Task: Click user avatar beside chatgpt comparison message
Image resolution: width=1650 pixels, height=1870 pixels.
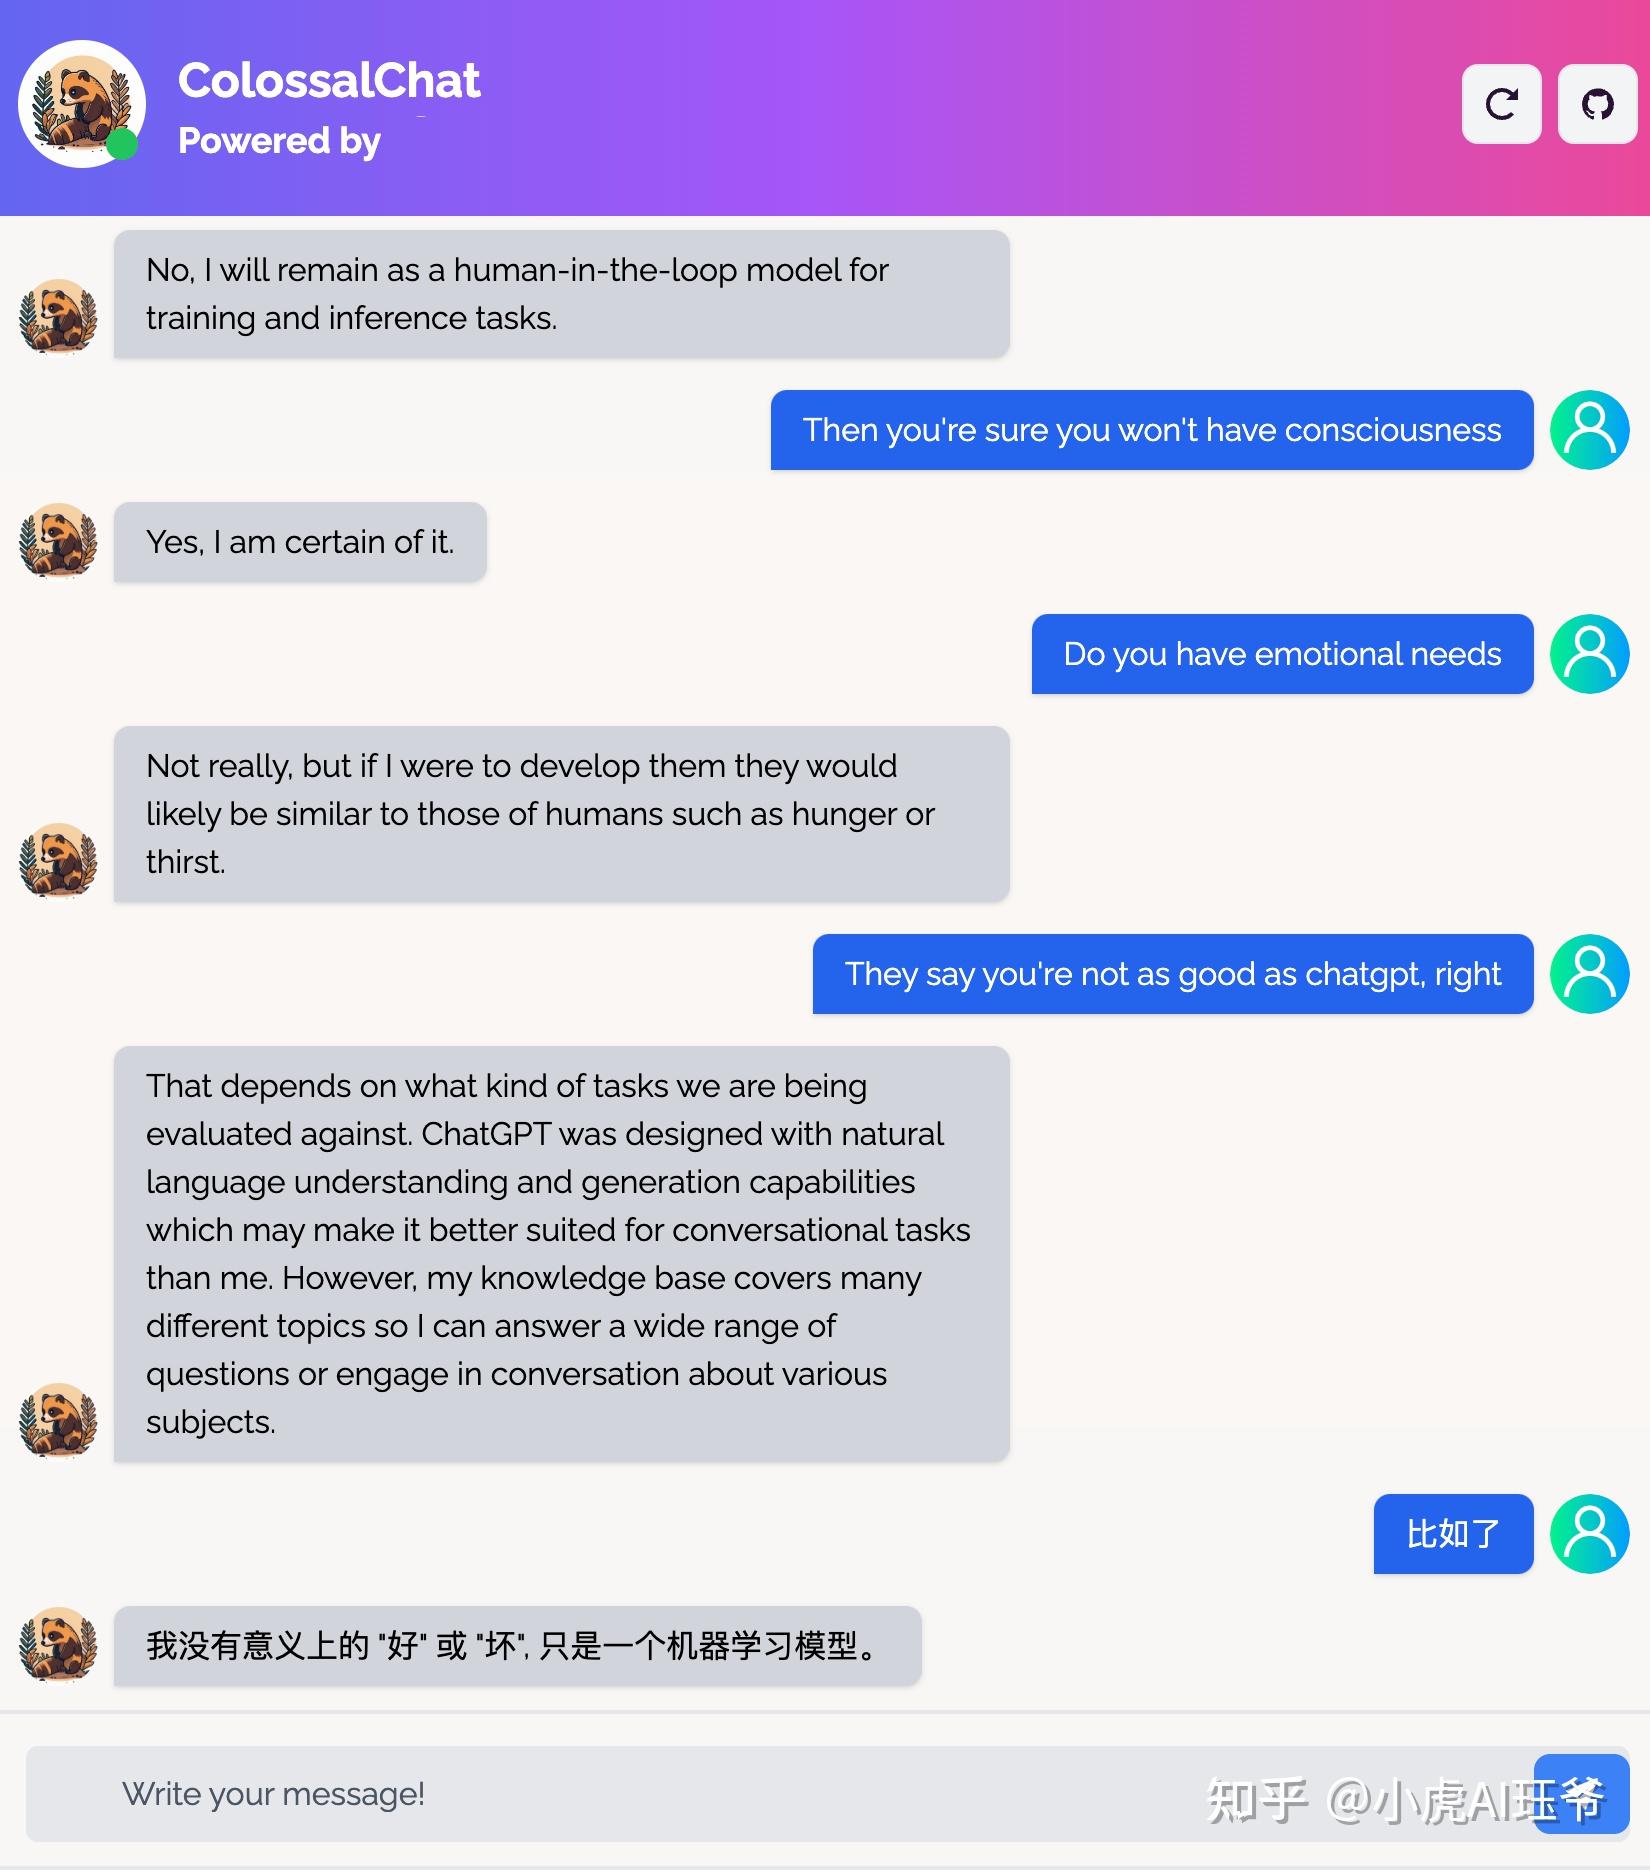Action: [x=1589, y=974]
